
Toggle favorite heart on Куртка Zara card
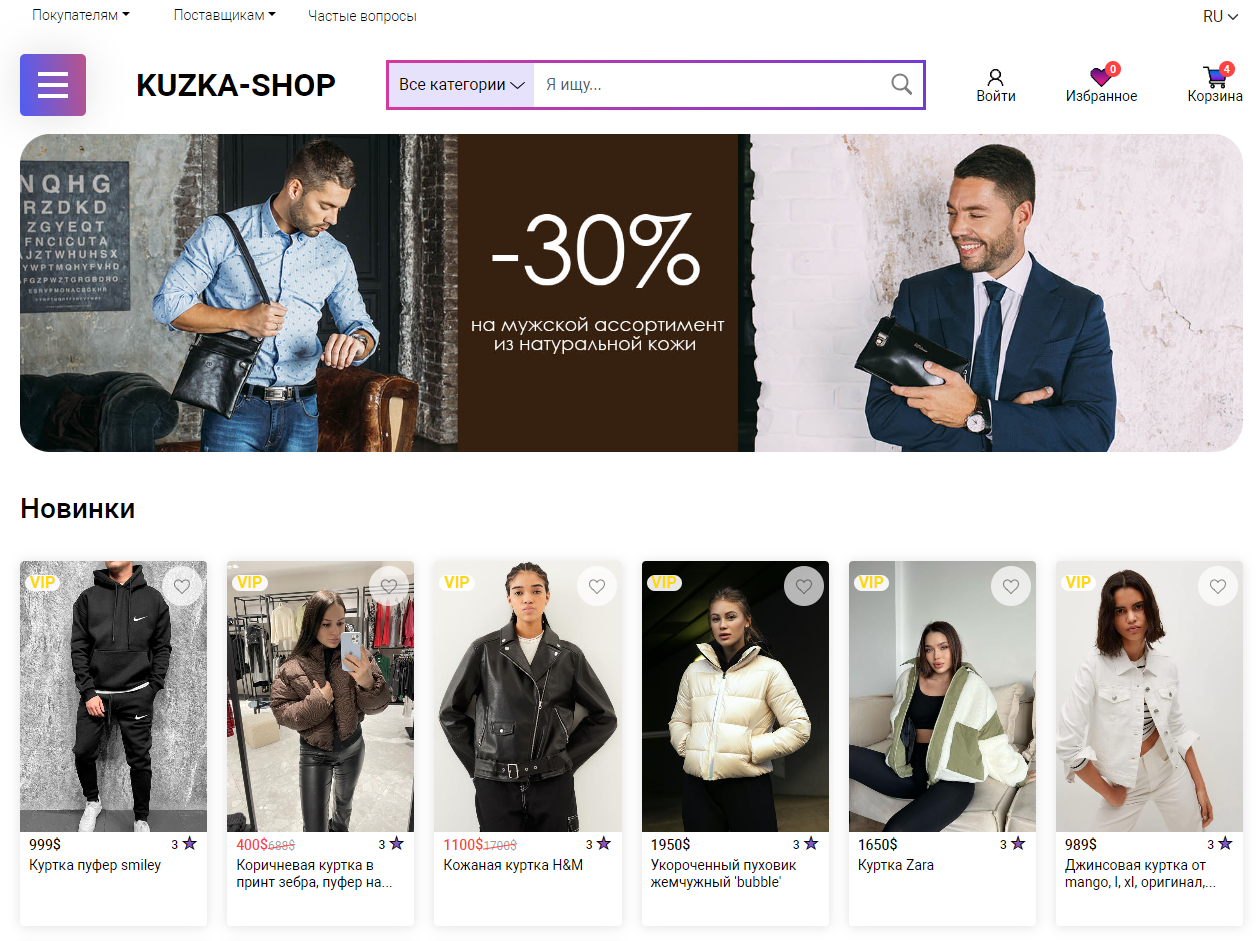click(1011, 586)
